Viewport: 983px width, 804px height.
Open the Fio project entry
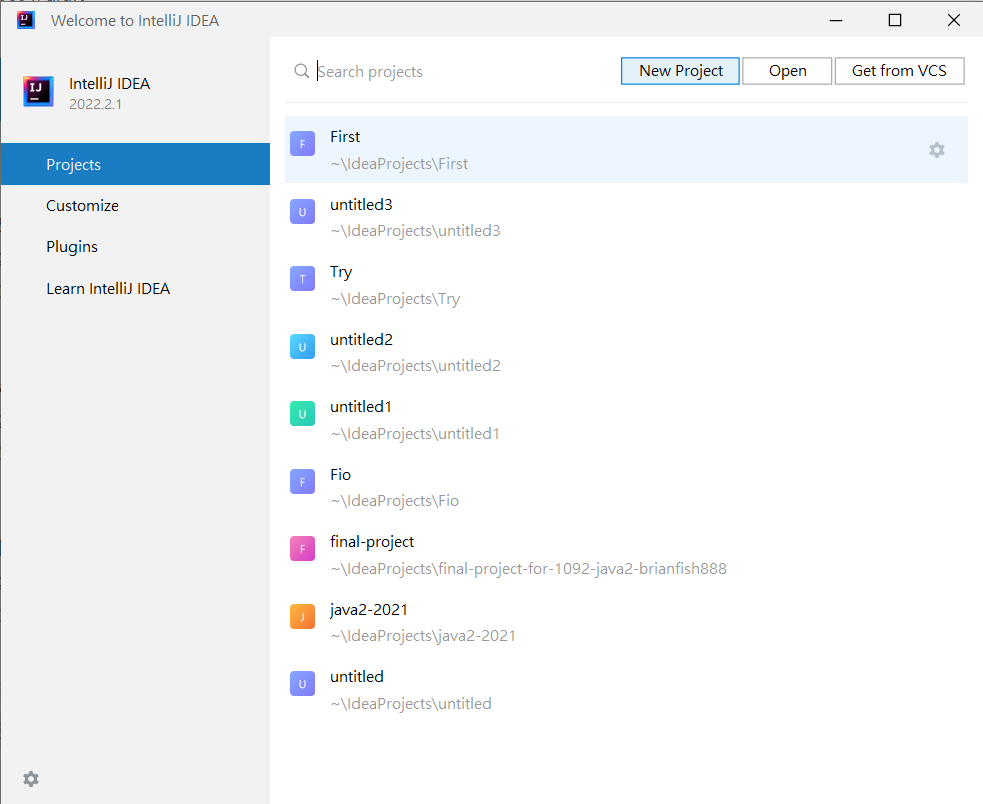pos(626,487)
